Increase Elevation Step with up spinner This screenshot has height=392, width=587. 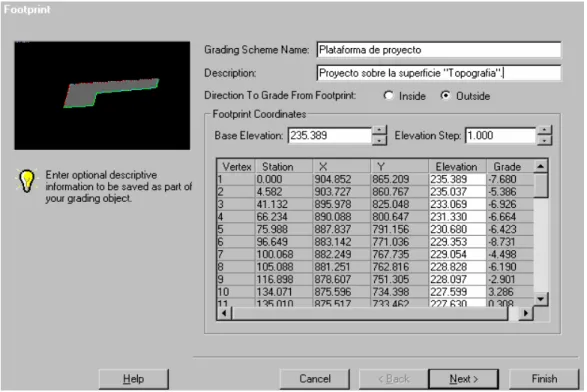[x=544, y=130]
